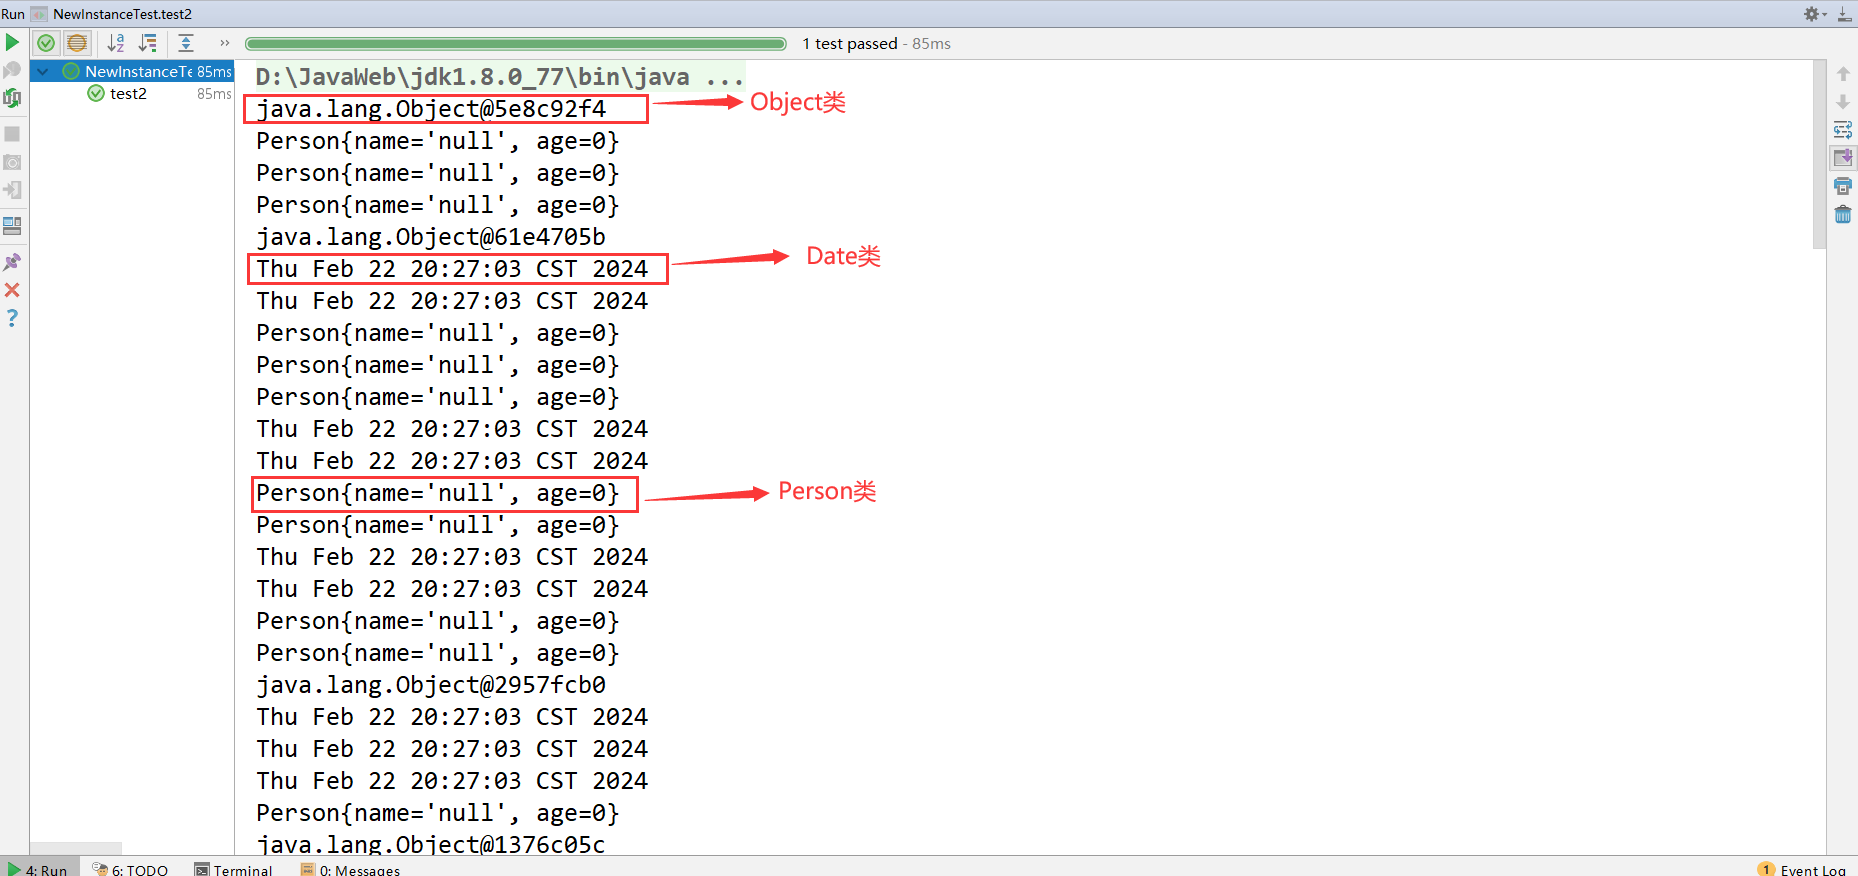Go up the stack trace arrow
This screenshot has height=876, width=1858.
pyautogui.click(x=1843, y=74)
